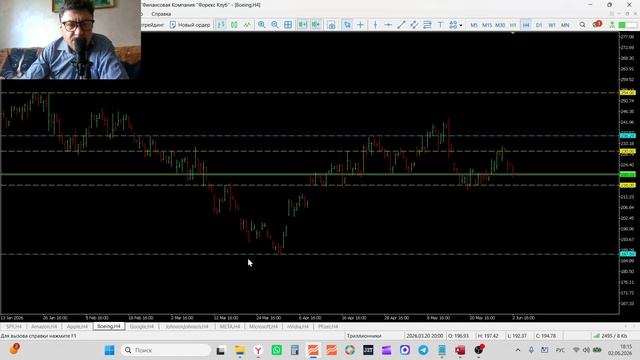The height and width of the screenshot is (360, 640).
Task: Open the 'Справка' menu
Action: 161,14
